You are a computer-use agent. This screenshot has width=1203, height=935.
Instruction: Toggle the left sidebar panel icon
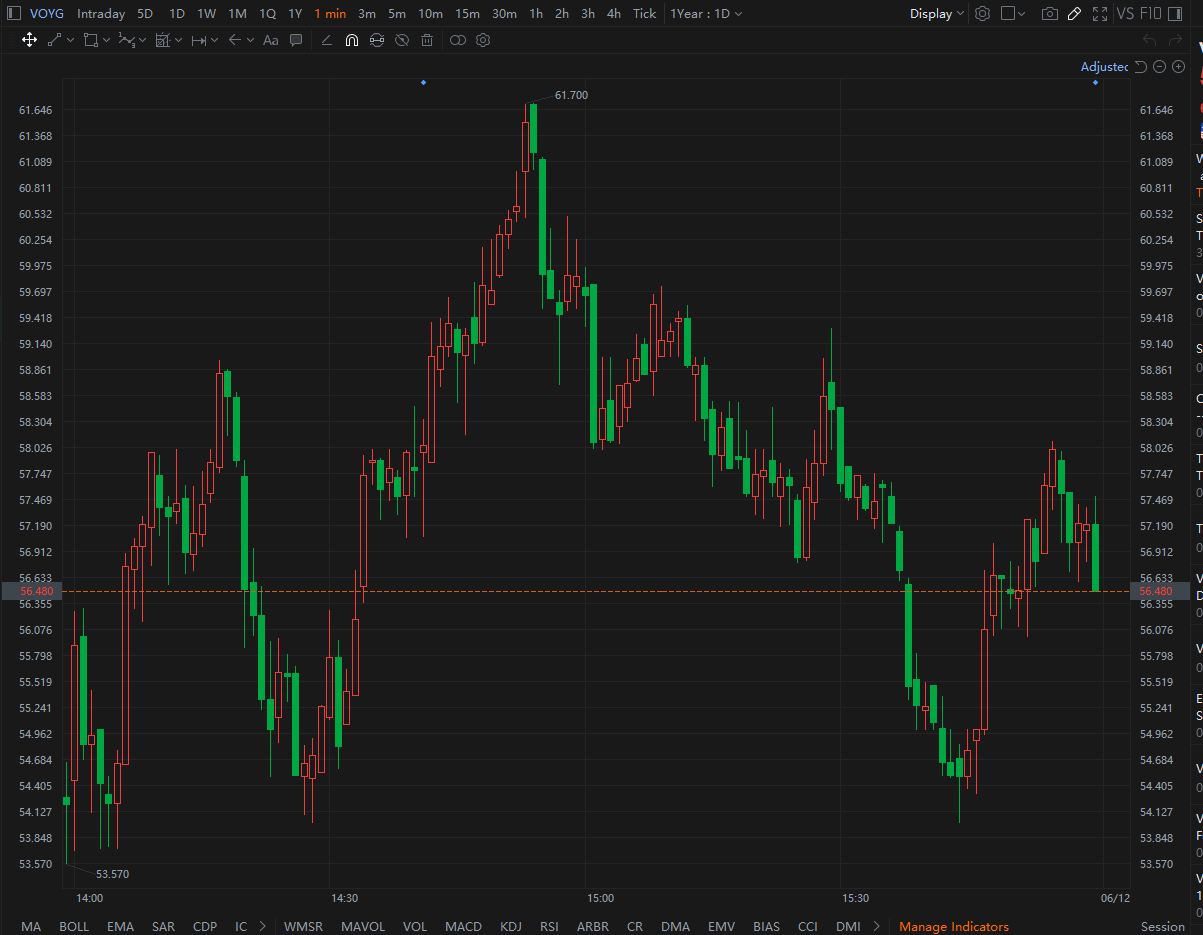click(14, 14)
